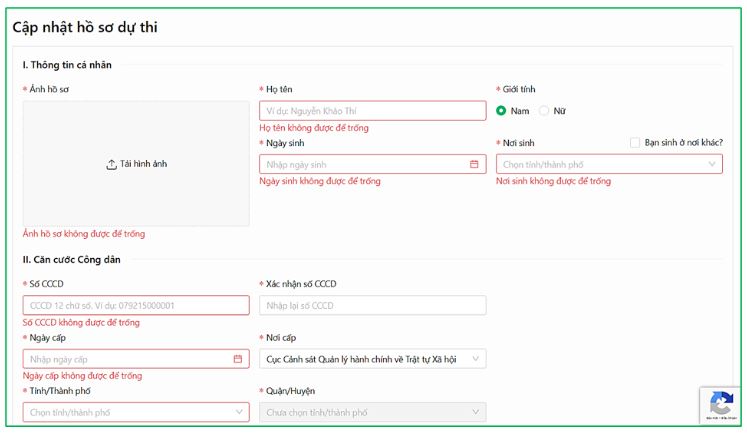Click the 'Họ tên không được để trống' error text
The image size is (747, 433).
[x=314, y=128]
